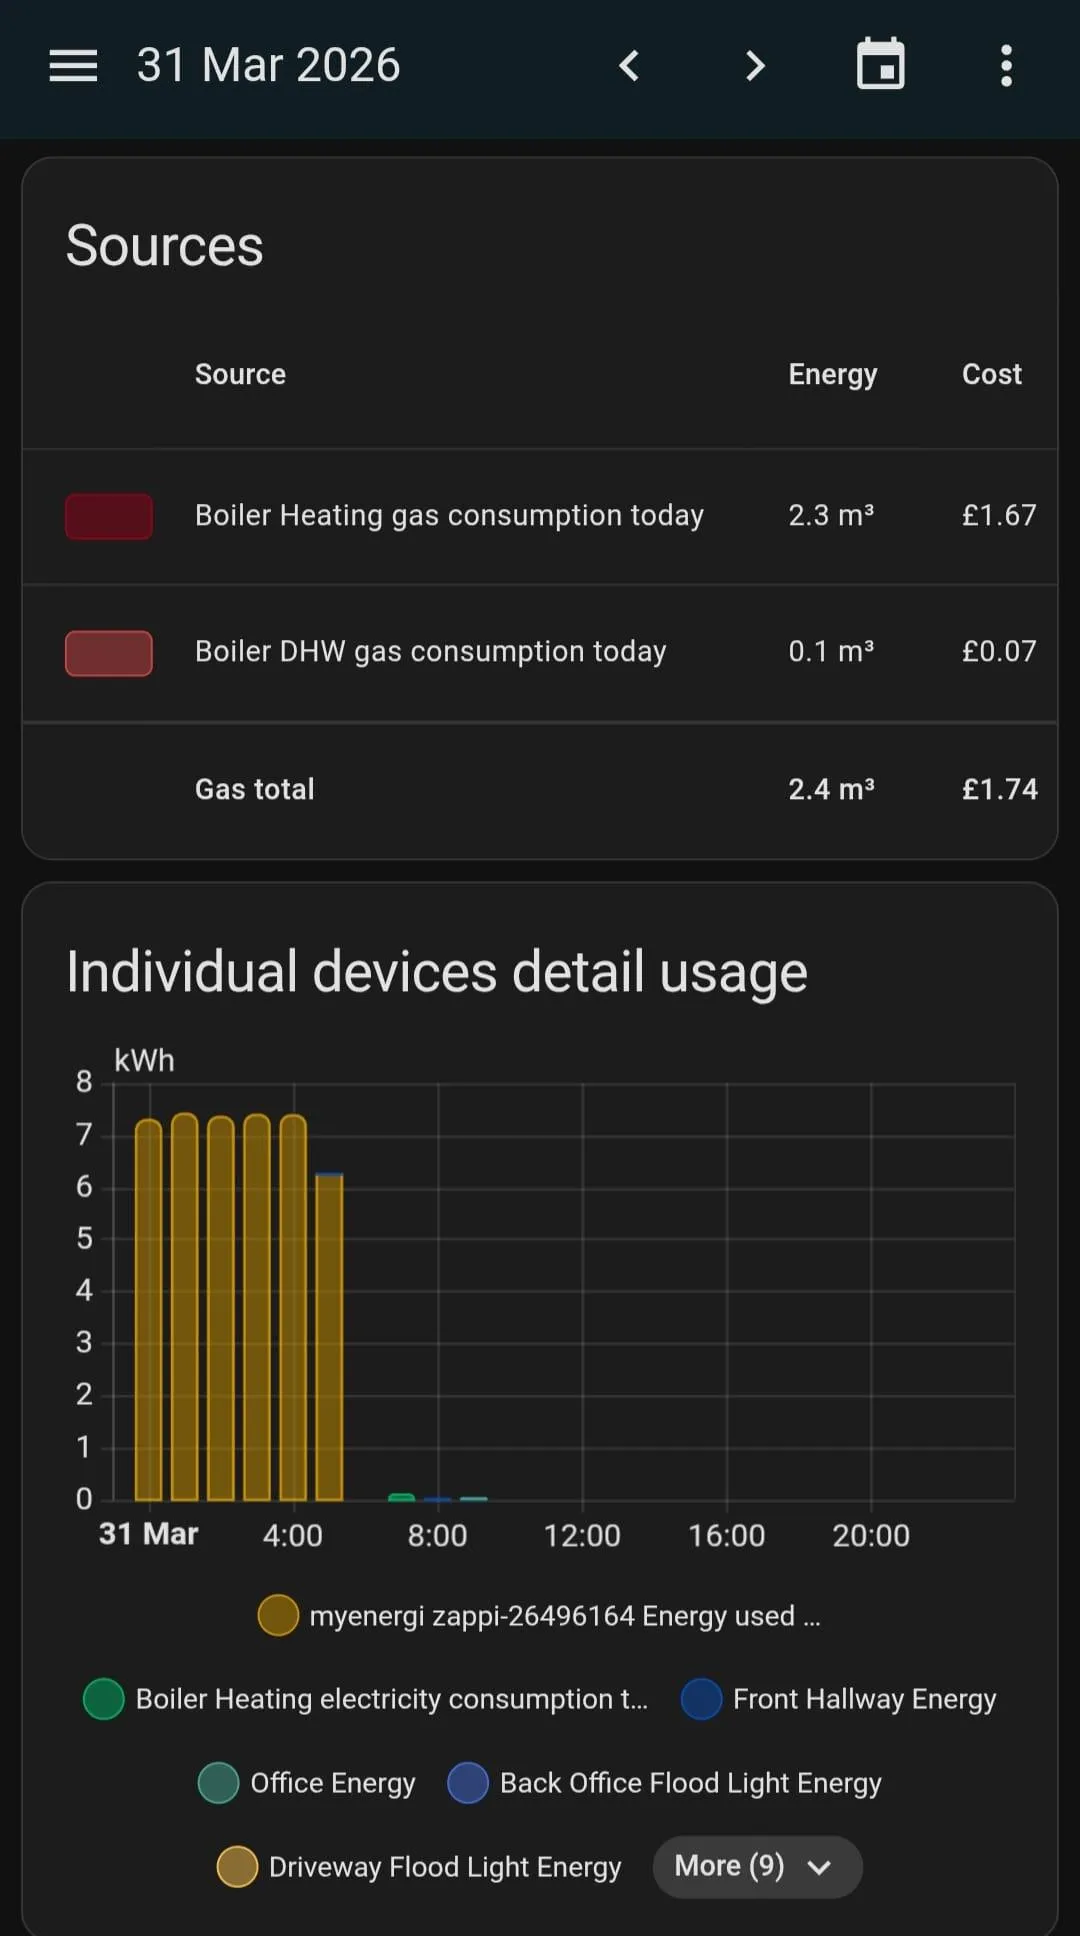The image size is (1080, 1936).
Task: Toggle Back Office Flood Light Energy
Action: click(665, 1783)
